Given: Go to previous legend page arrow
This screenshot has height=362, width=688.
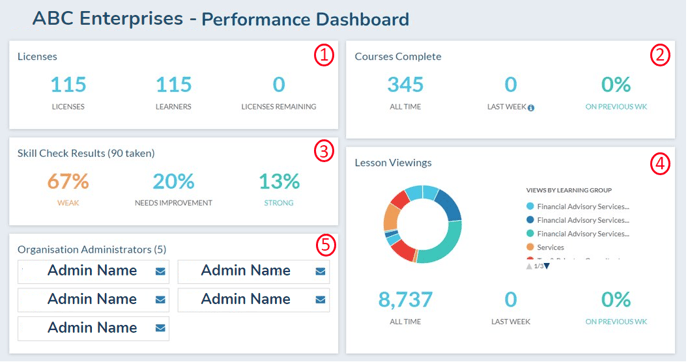Looking at the screenshot, I should click(529, 266).
